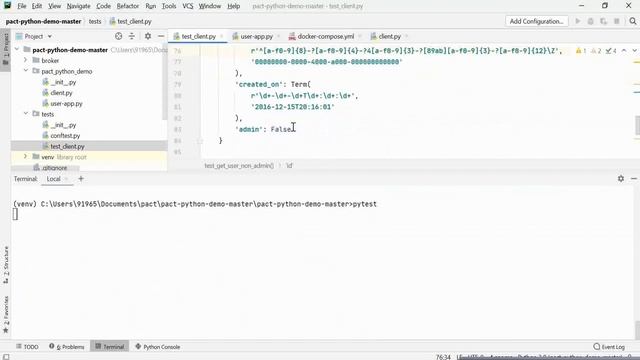Screen dimensions: 640x360
Task: Open the Run menu
Action: click(x=150, y=6)
